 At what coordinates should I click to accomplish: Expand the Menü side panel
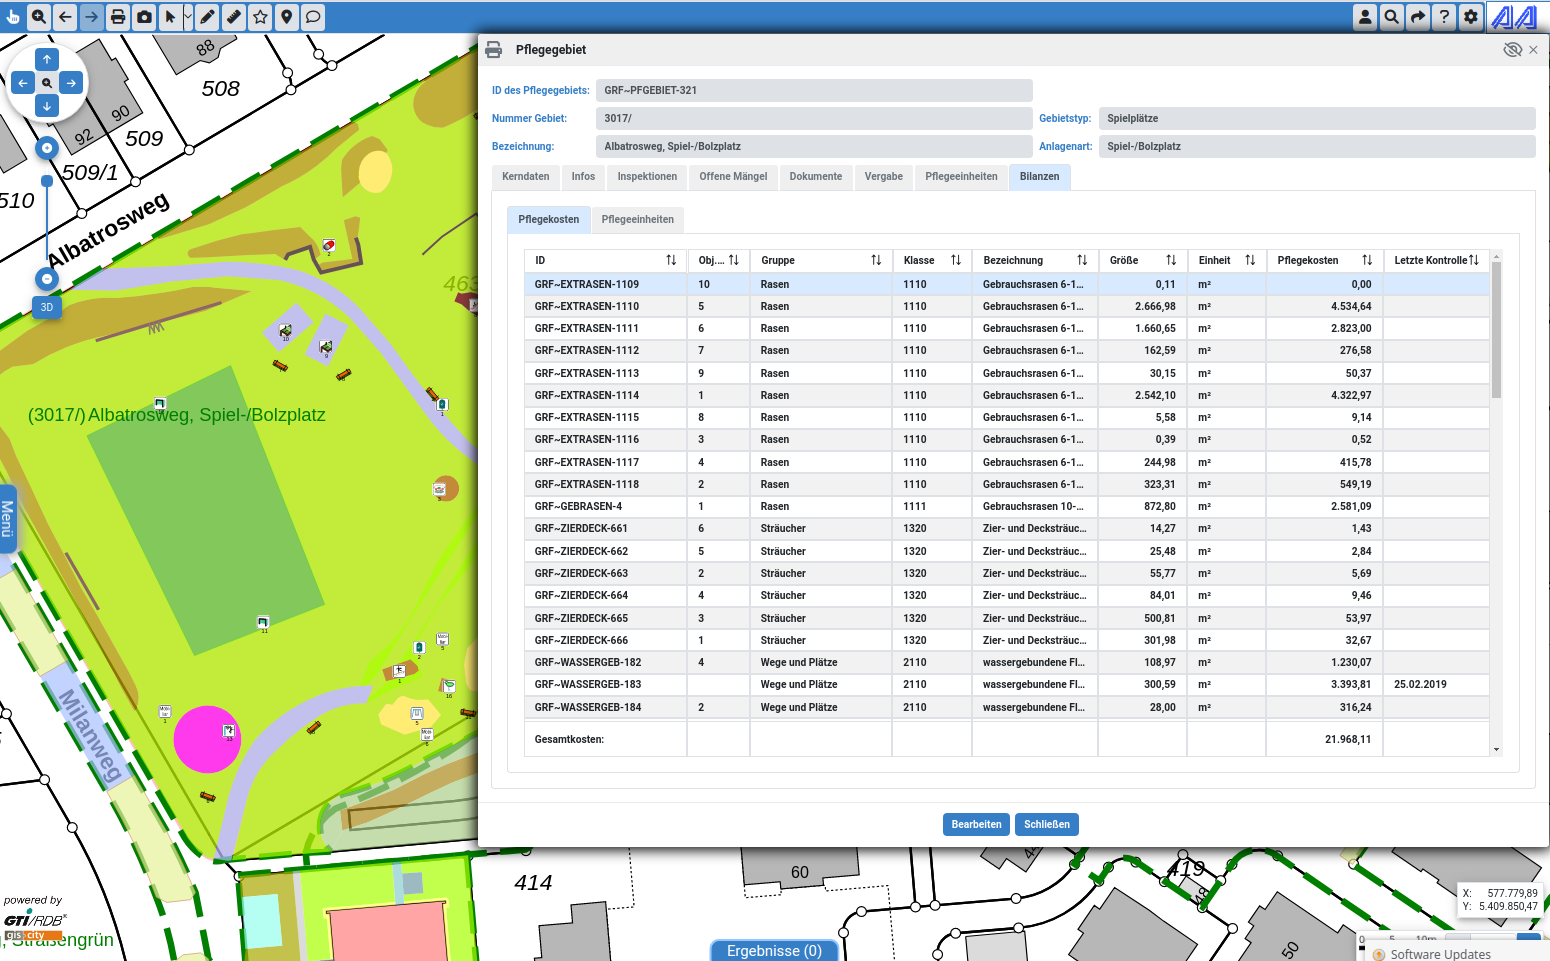tap(8, 520)
